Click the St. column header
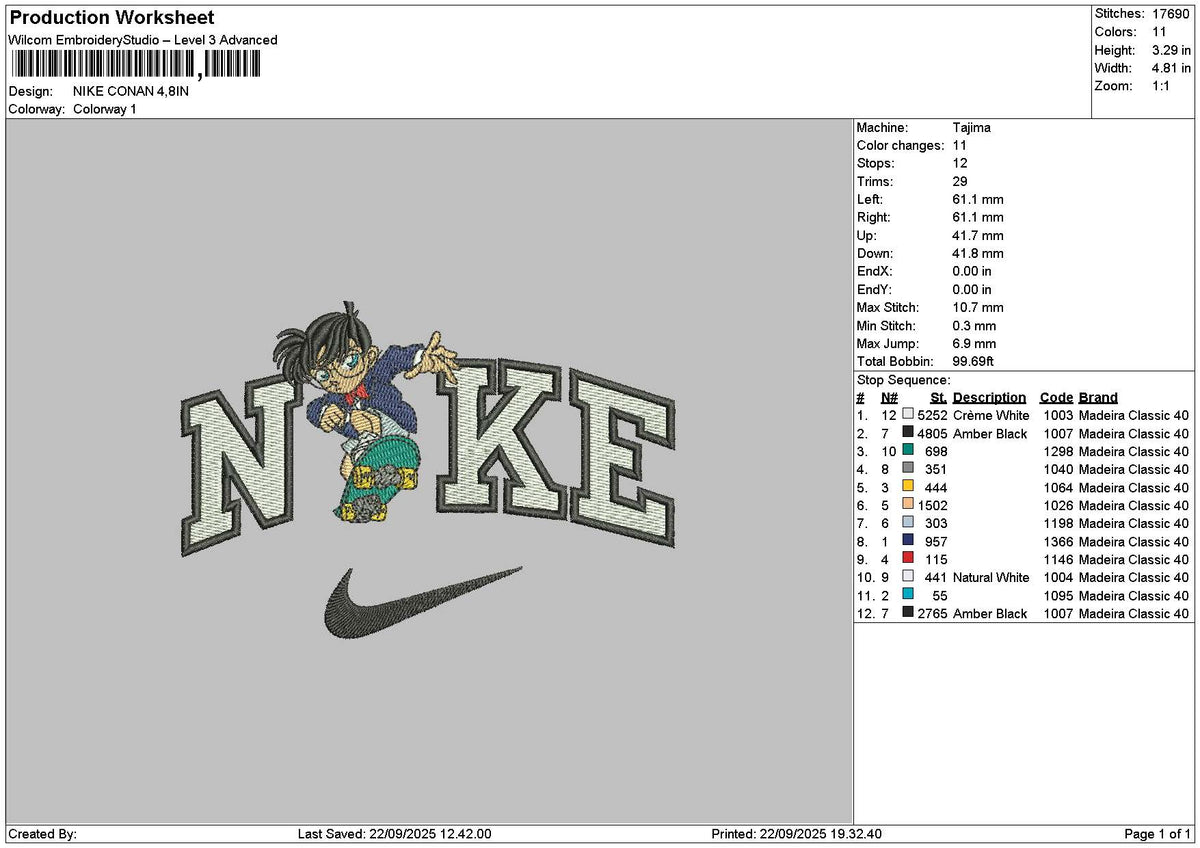The width and height of the screenshot is (1200, 848). (x=939, y=398)
